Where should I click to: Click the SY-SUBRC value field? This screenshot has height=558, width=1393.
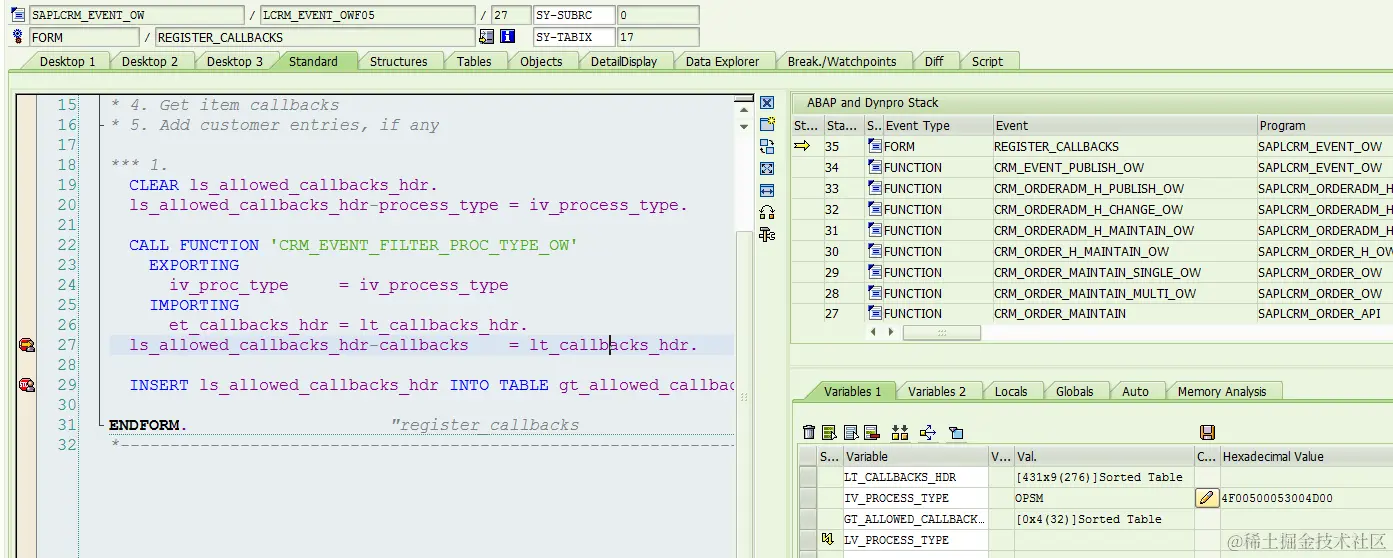pyautogui.click(x=658, y=15)
